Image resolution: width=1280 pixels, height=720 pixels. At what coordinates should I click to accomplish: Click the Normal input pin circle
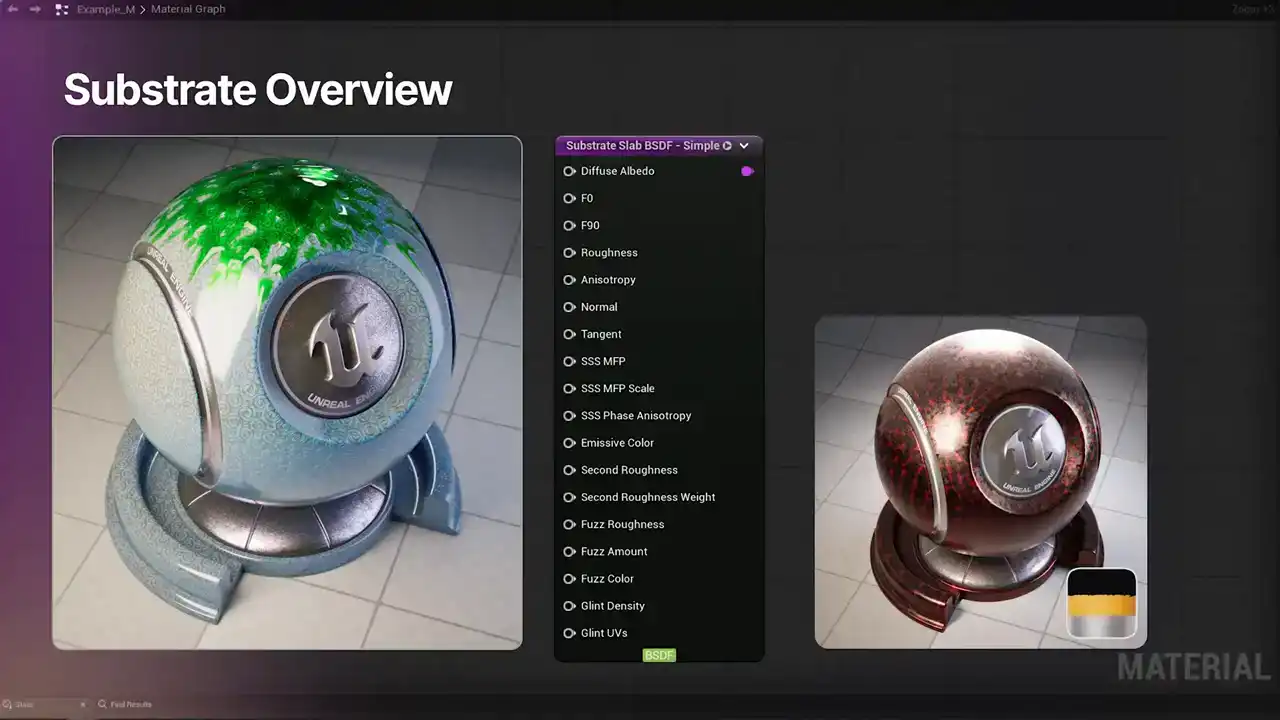[570, 307]
